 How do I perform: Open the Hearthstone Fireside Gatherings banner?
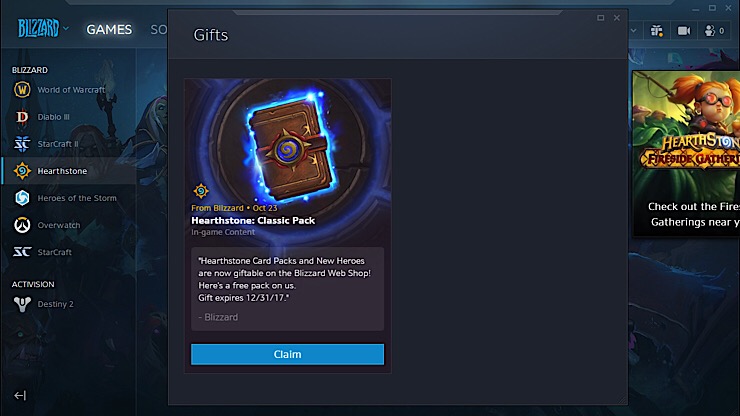[686, 153]
